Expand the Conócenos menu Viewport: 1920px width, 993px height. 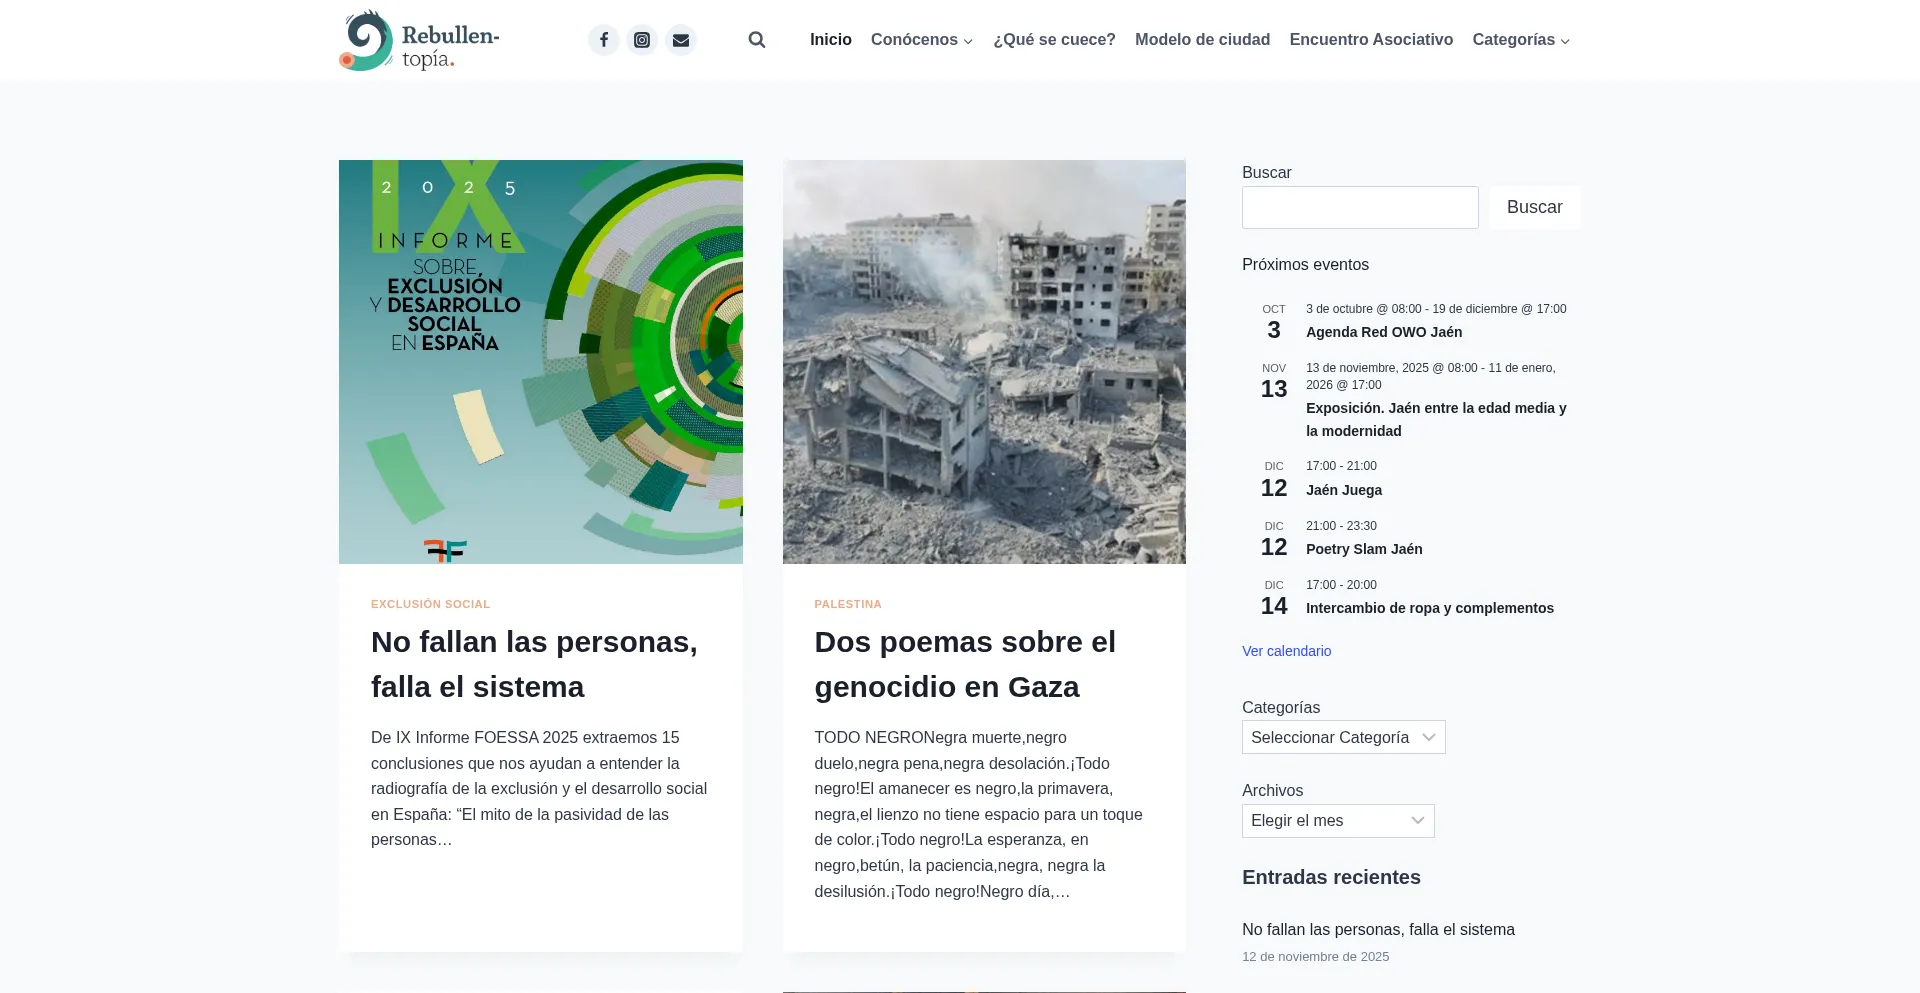[x=921, y=40]
